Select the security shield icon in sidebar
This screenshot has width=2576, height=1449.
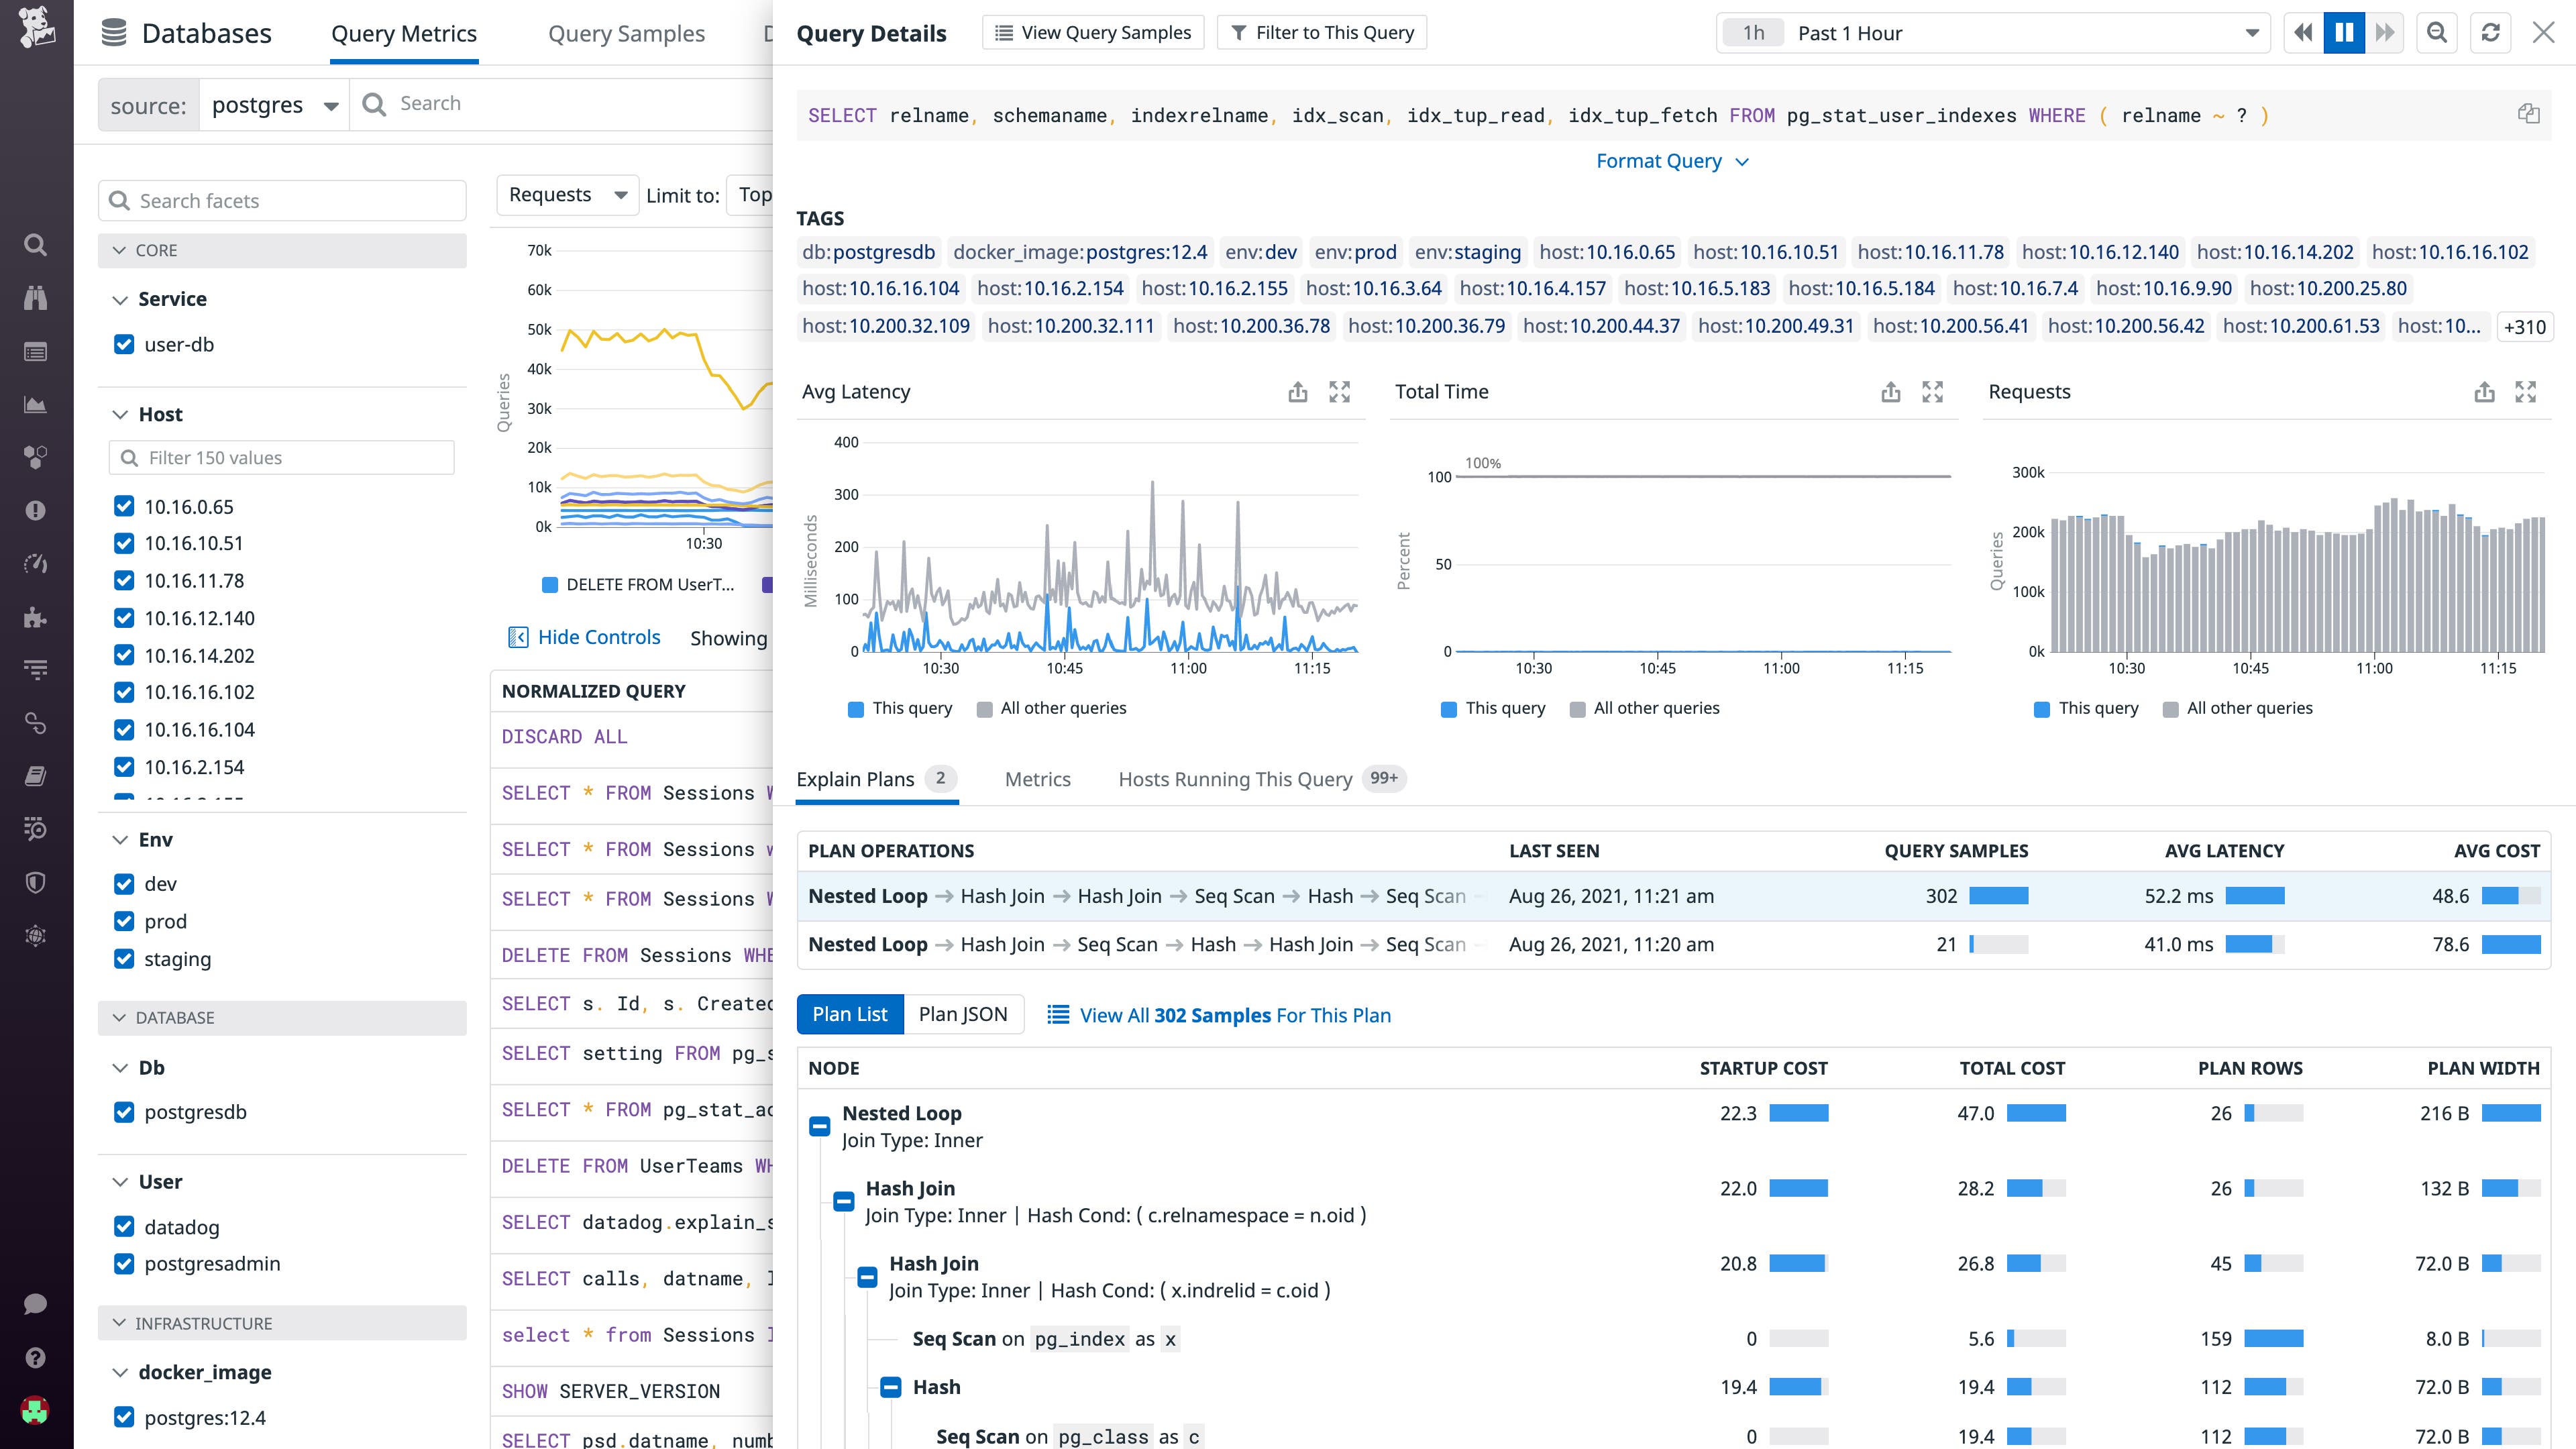(x=35, y=882)
